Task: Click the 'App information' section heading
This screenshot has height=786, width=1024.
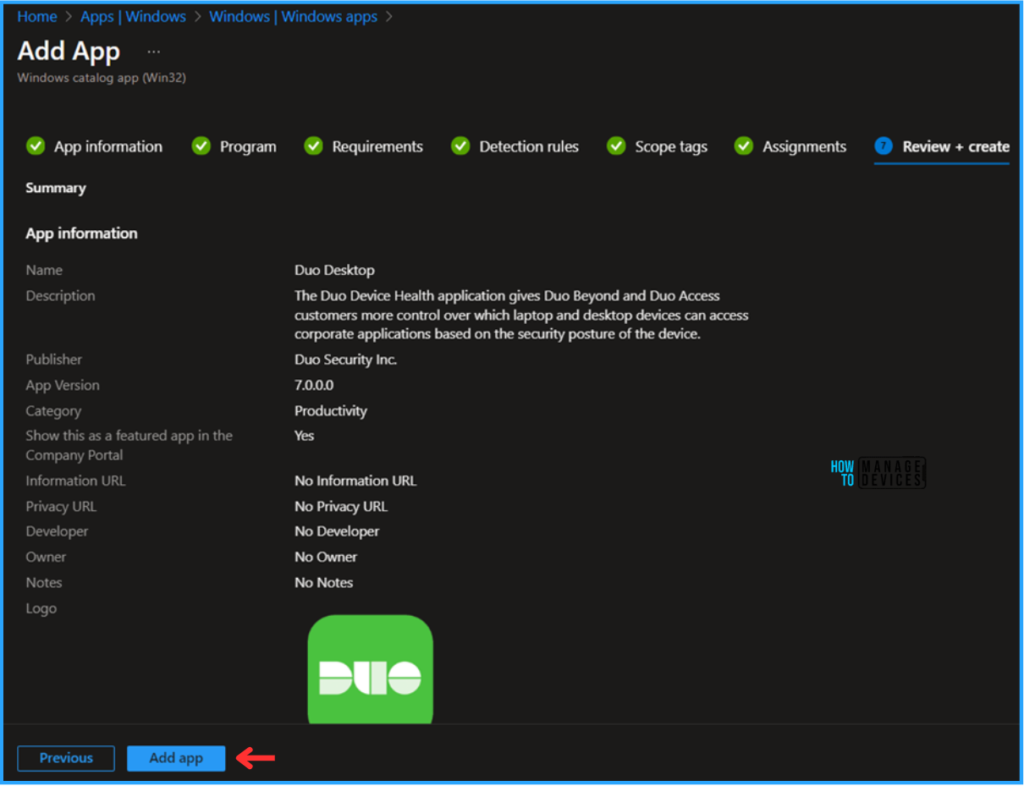Action: point(82,234)
